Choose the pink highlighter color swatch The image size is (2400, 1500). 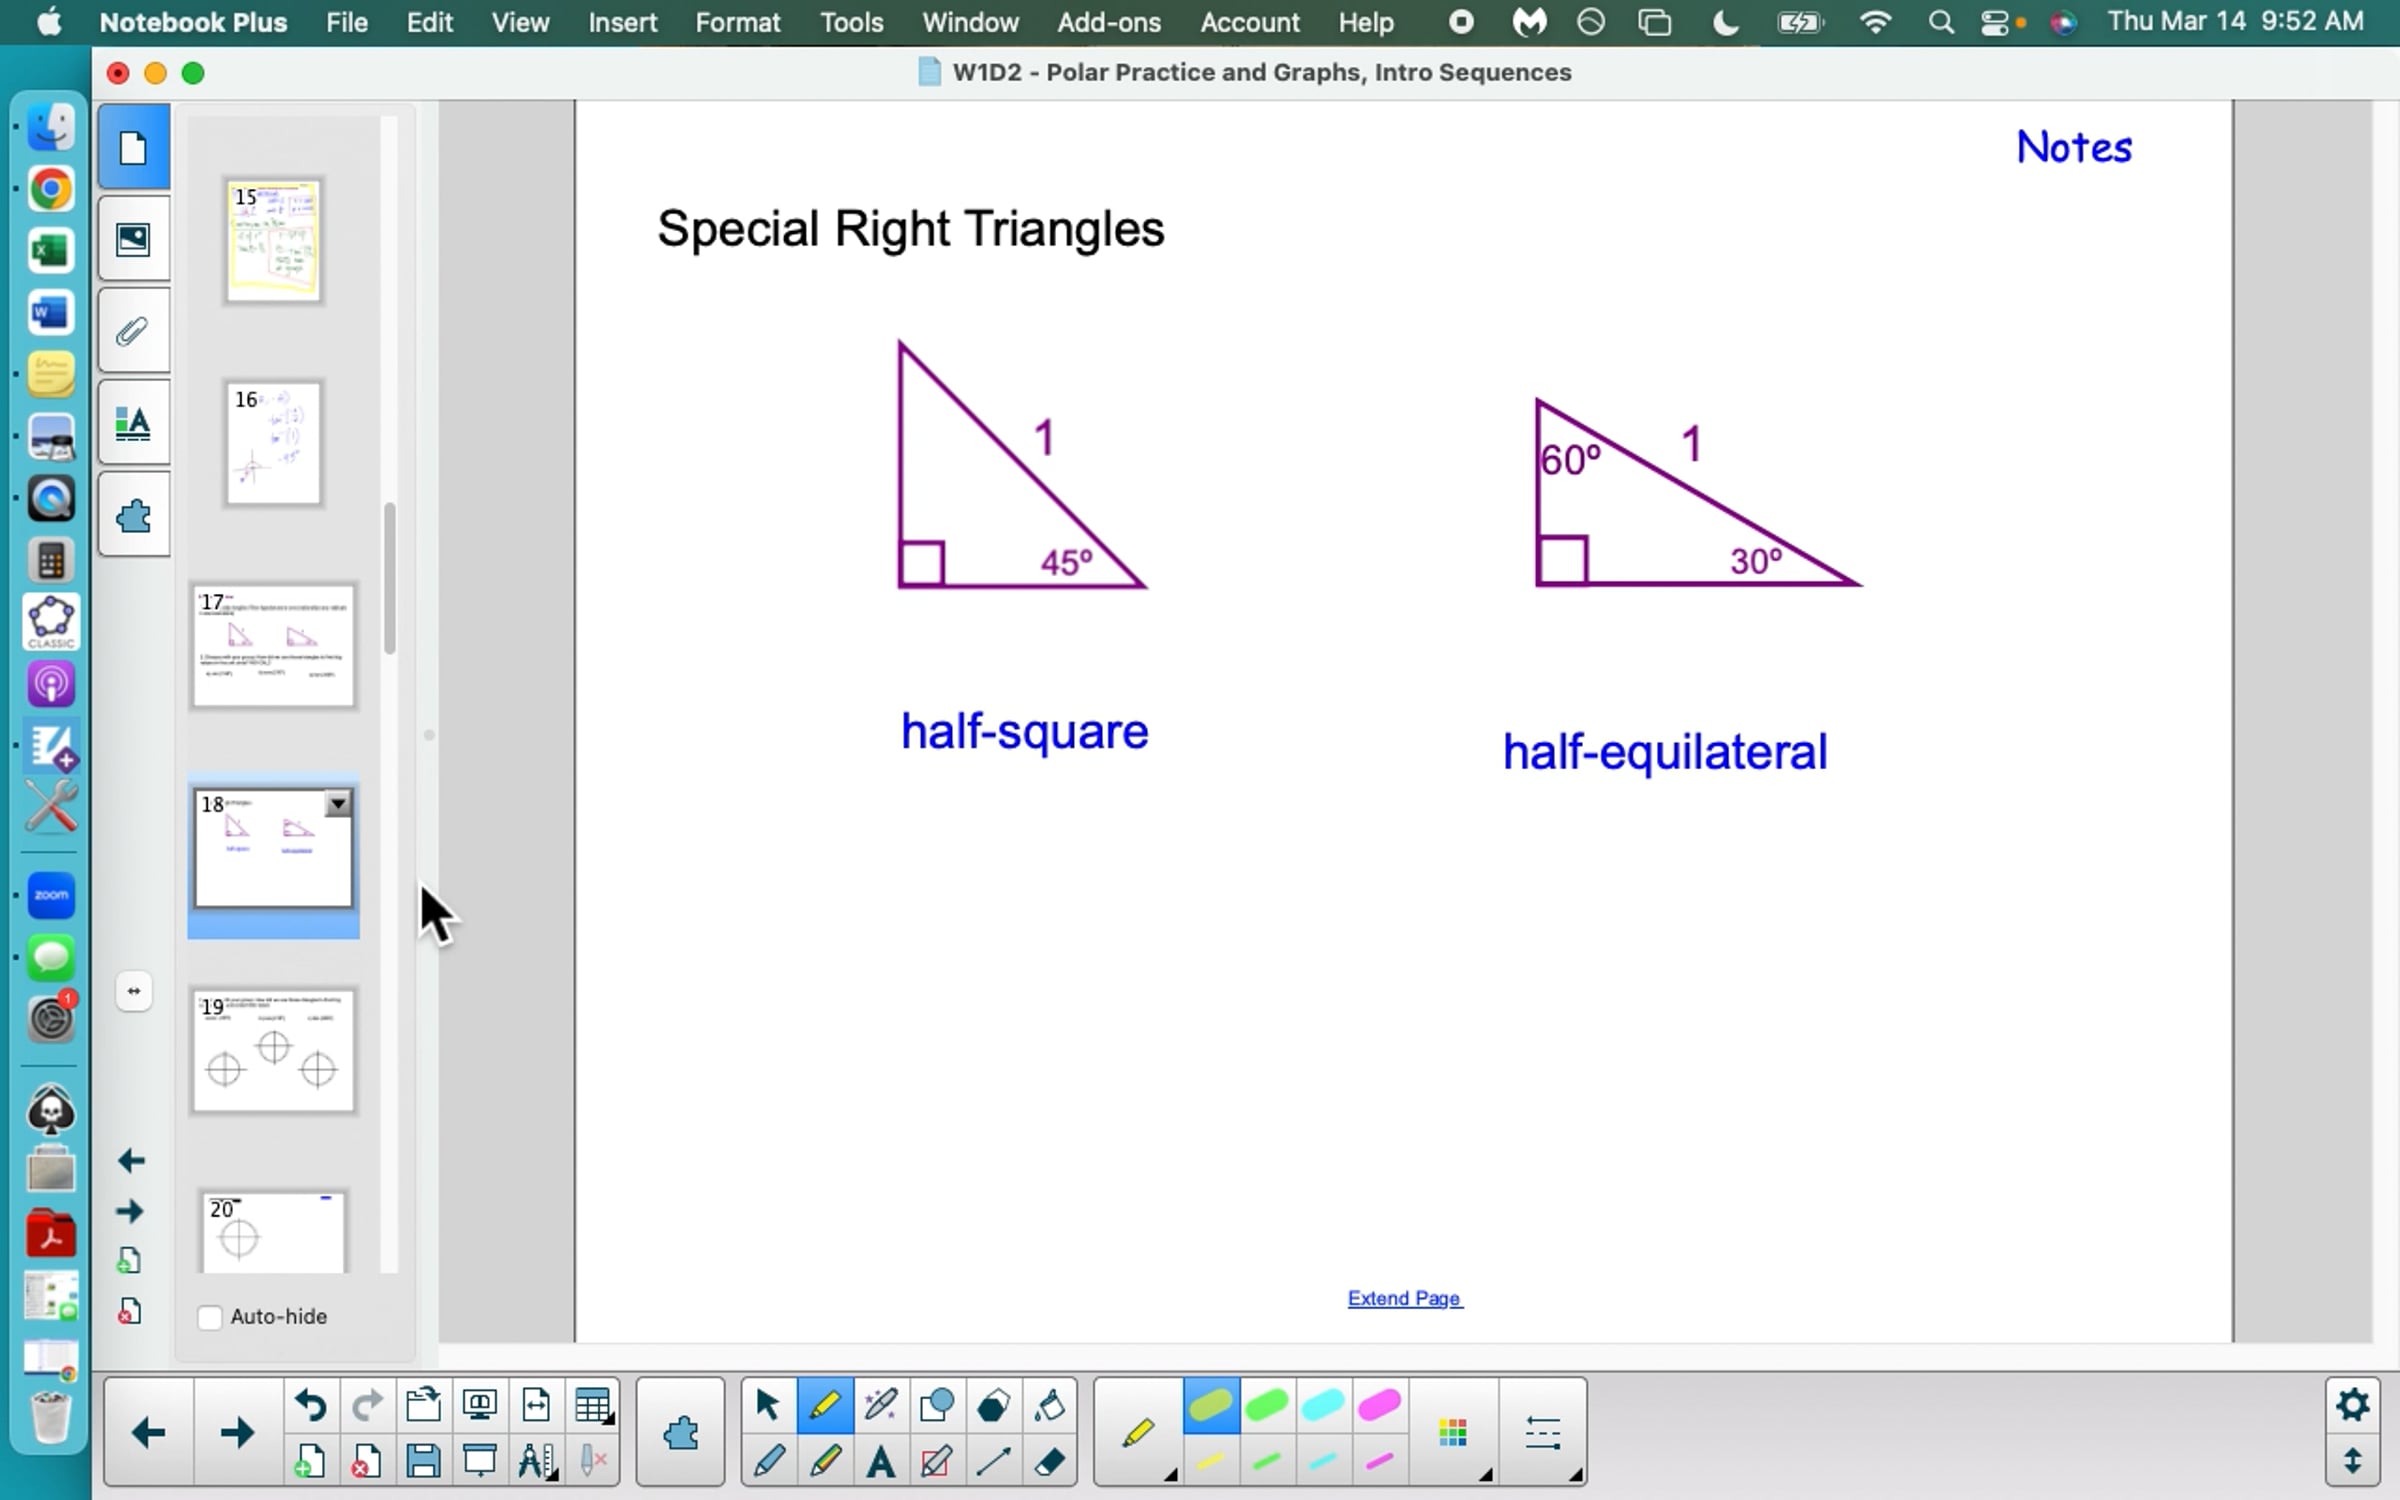point(1379,1405)
